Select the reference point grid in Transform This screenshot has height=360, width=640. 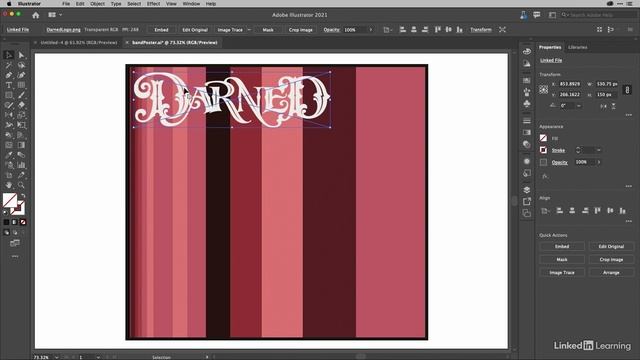pyautogui.click(x=544, y=89)
